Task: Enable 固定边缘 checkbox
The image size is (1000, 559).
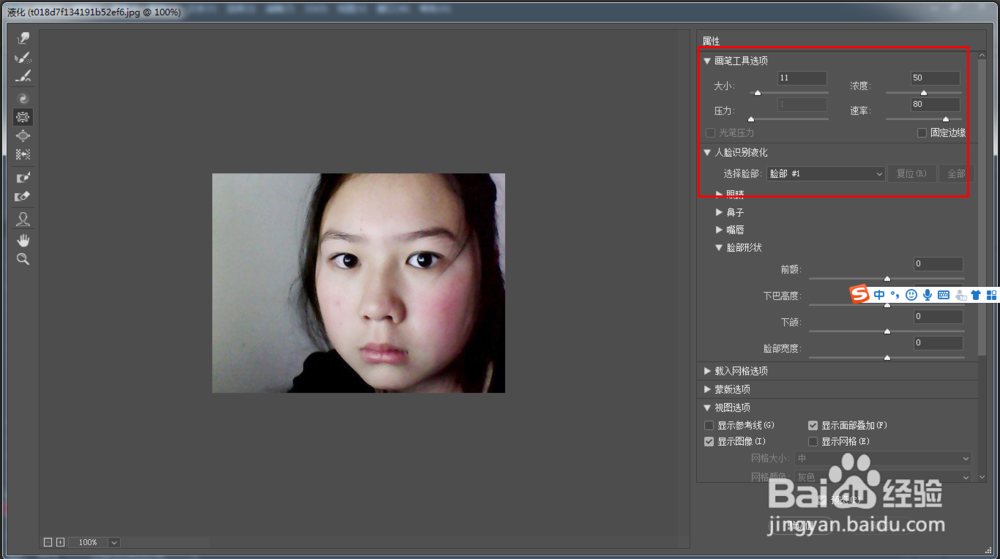Action: tap(922, 133)
